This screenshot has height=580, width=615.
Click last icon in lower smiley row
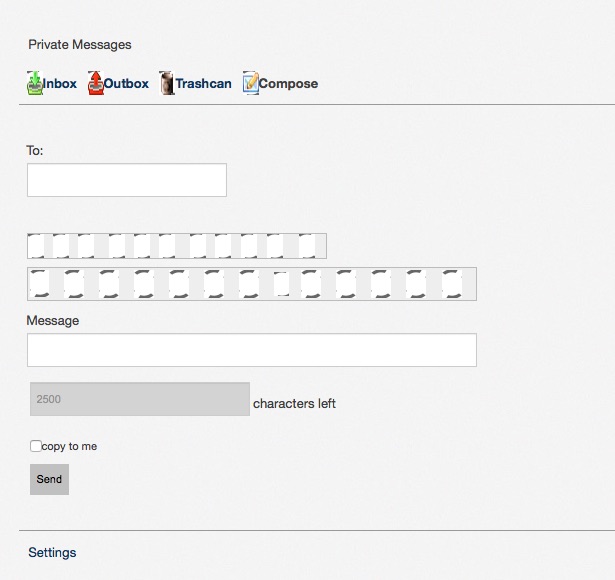coord(452,284)
